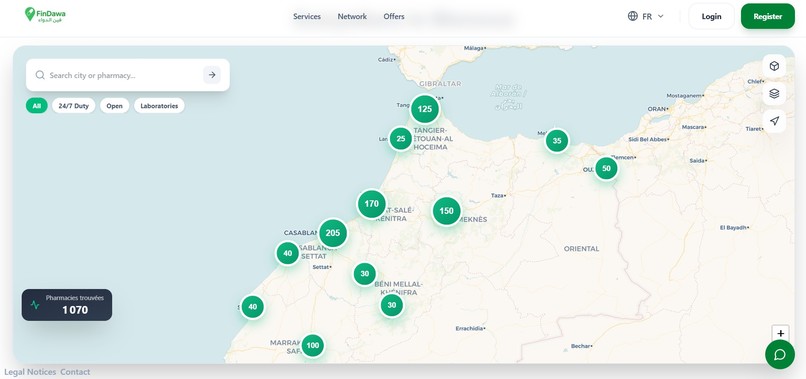Open the 50 cluster near Oujda
806x379 pixels.
tap(606, 168)
